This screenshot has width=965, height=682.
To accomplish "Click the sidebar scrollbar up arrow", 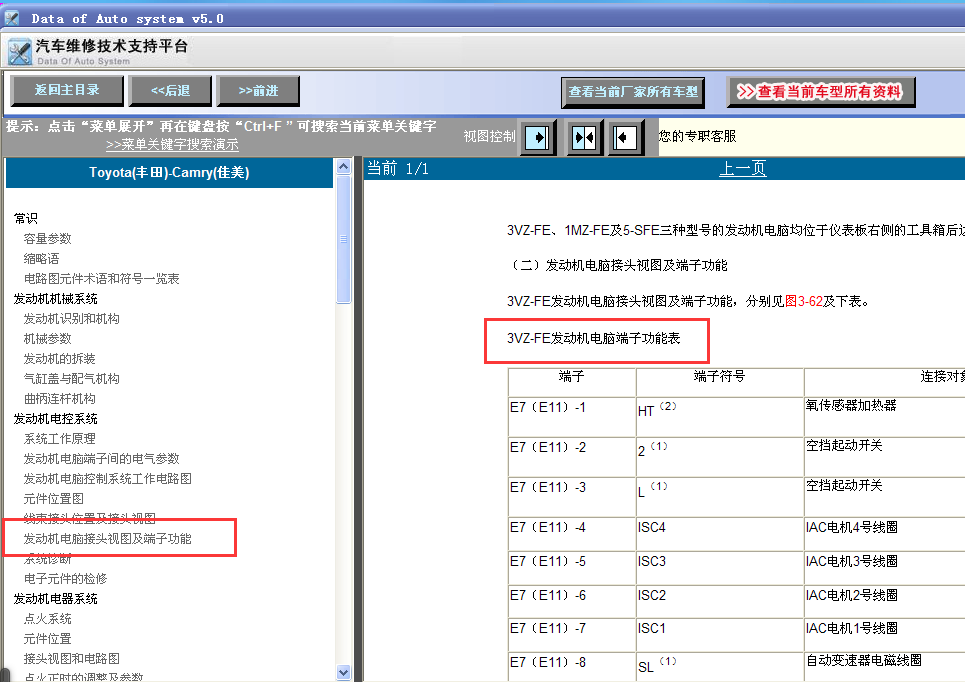I will point(343,166).
